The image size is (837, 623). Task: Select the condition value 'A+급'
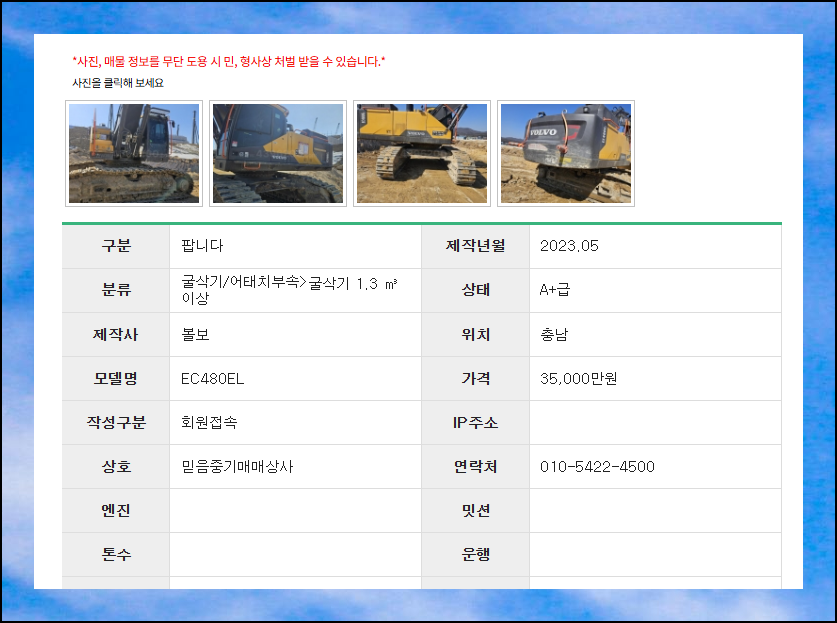(555, 290)
